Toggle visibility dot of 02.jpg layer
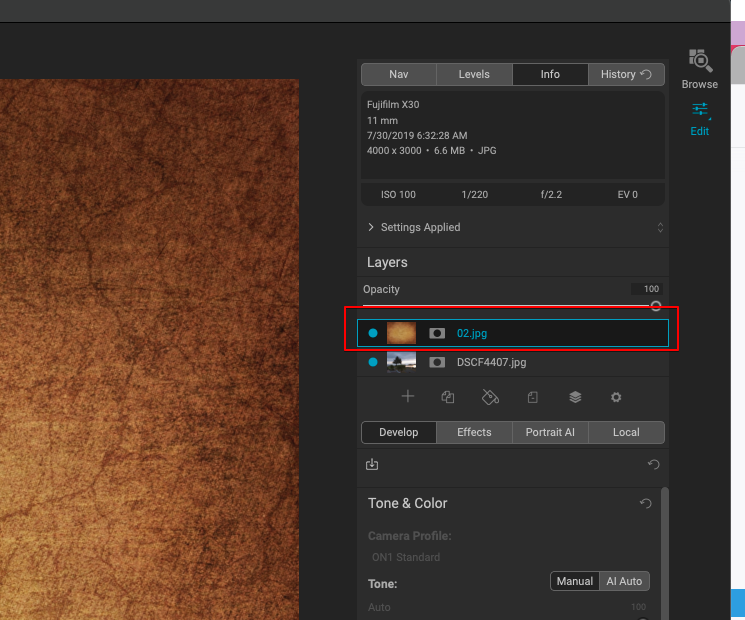The height and width of the screenshot is (620, 745). [x=373, y=333]
